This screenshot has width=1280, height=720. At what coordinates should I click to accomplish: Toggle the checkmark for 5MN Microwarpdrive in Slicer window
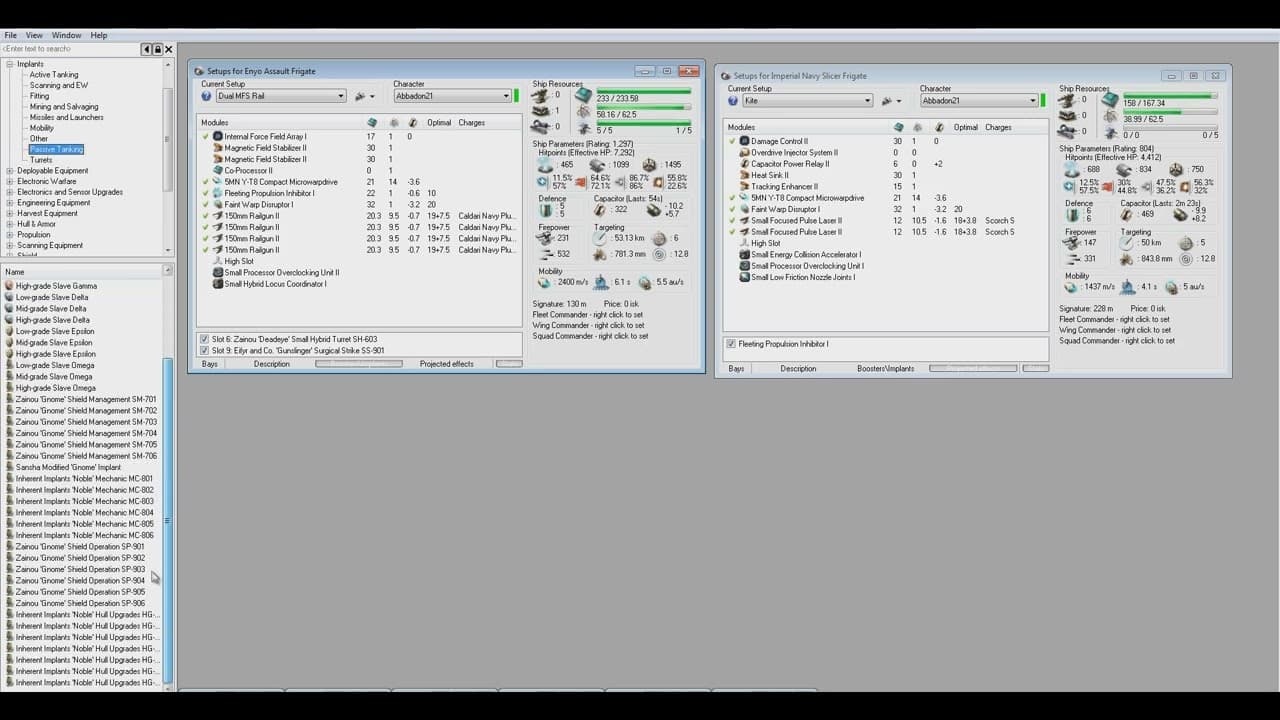tap(733, 198)
